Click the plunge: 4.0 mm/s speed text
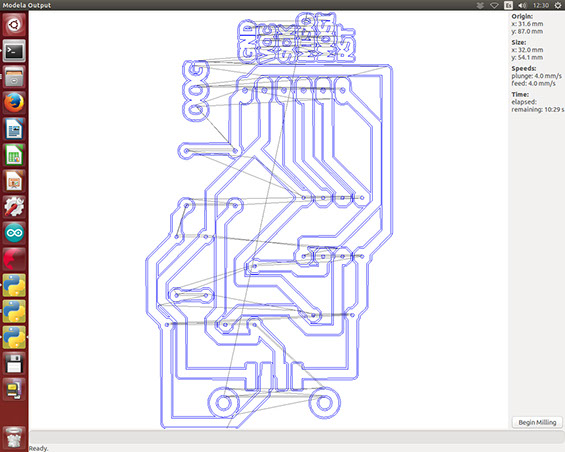 point(537,76)
